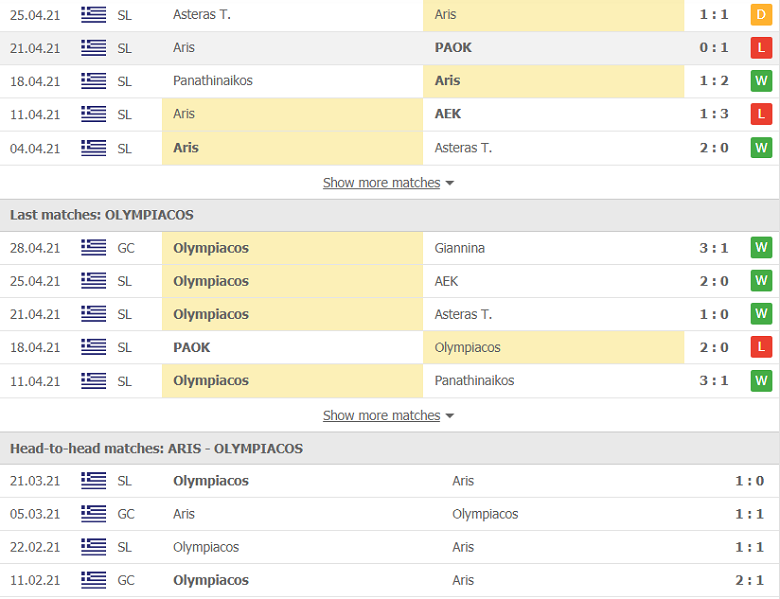The width and height of the screenshot is (780, 599).
Task: Click bold PAOK in the 18.04.21 Olympiacos section row
Action: click(192, 347)
